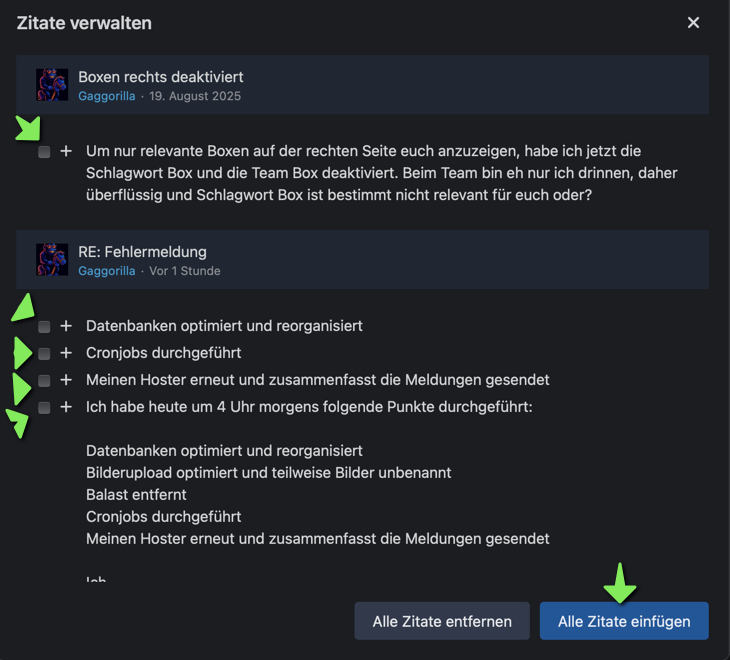
Task: Tick checkbox beside 'Cronjobs durchgeführt' quote
Action: [x=44, y=354]
